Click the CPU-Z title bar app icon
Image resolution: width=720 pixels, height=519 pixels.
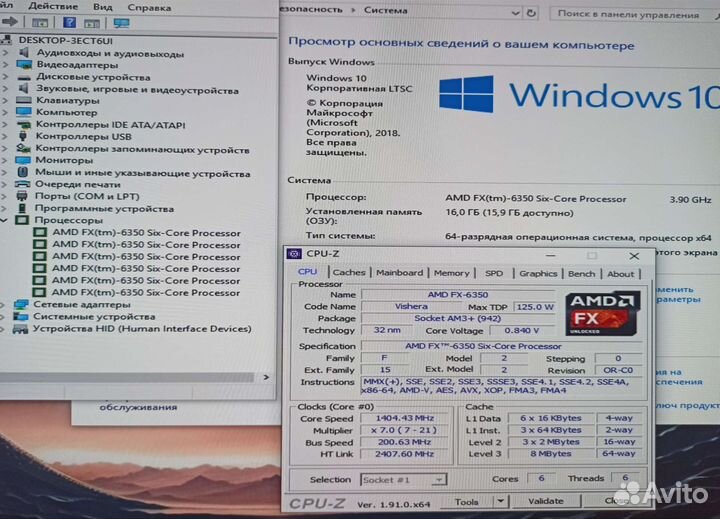tap(294, 254)
